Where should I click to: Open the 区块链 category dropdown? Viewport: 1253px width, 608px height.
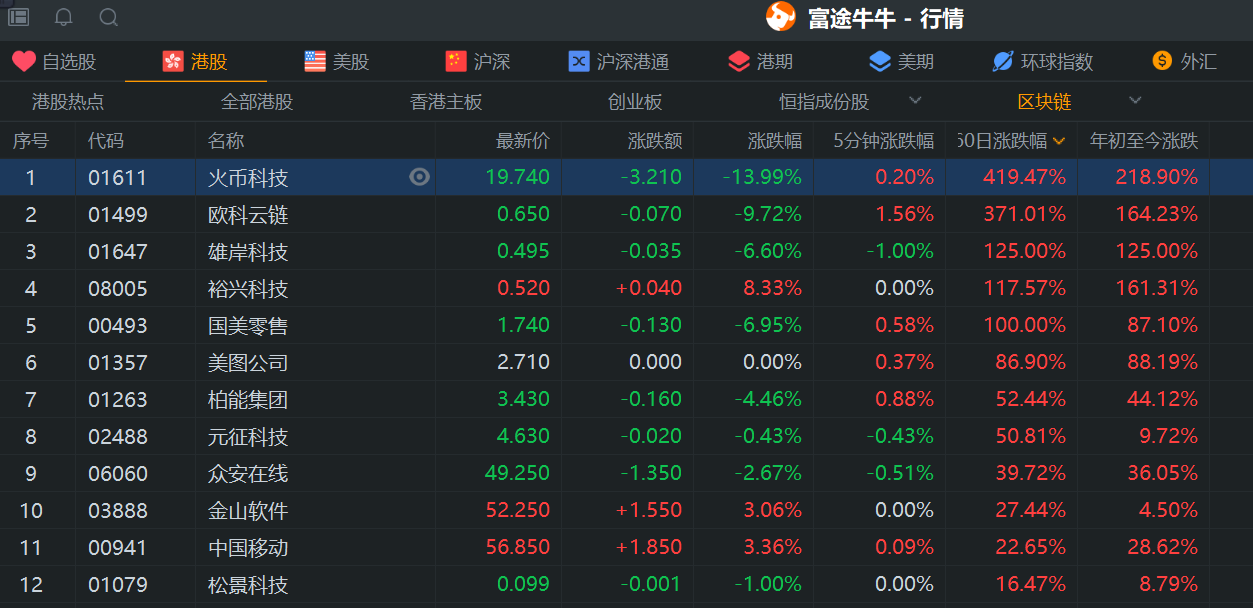click(1135, 100)
